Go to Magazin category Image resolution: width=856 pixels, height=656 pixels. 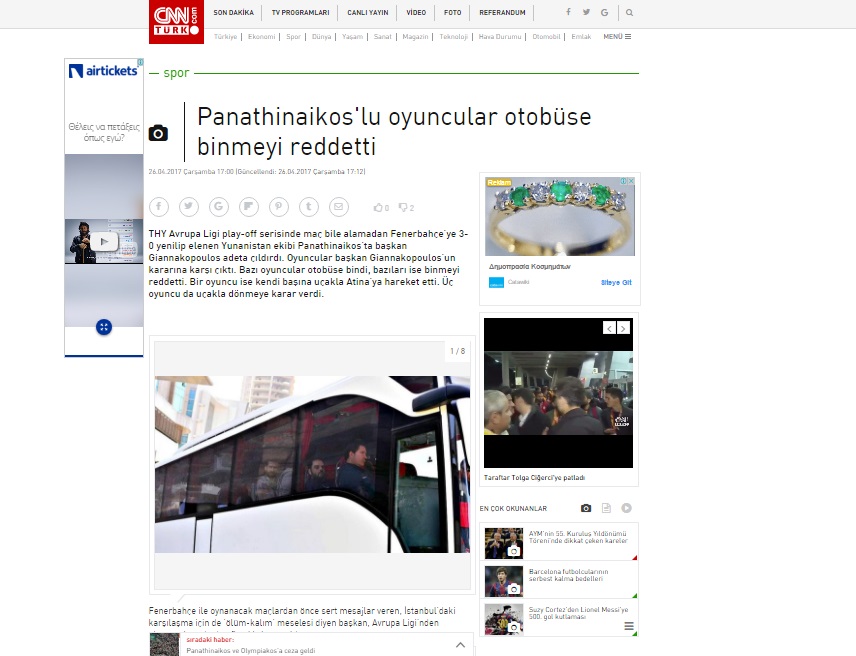(x=415, y=37)
